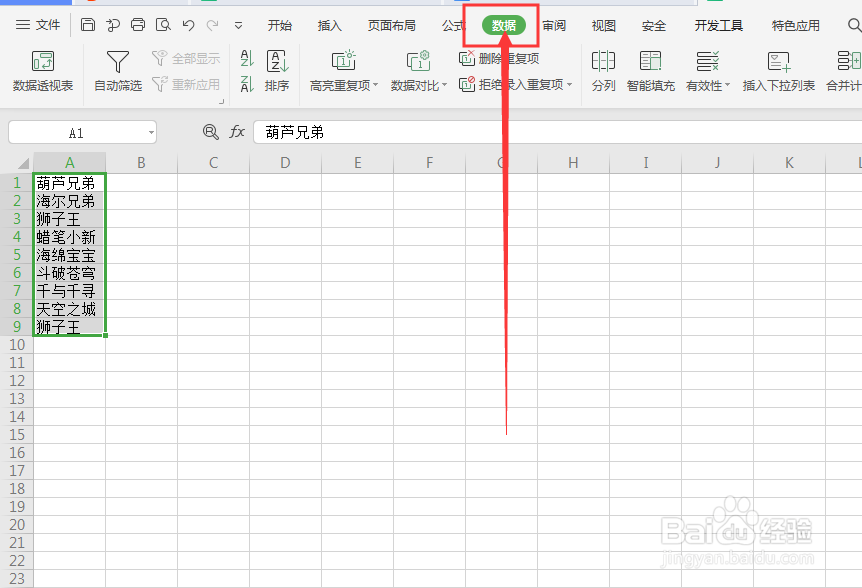This screenshot has width=862, height=588.
Task: Click cell containing 蜡笔小新
Action: [x=69, y=237]
